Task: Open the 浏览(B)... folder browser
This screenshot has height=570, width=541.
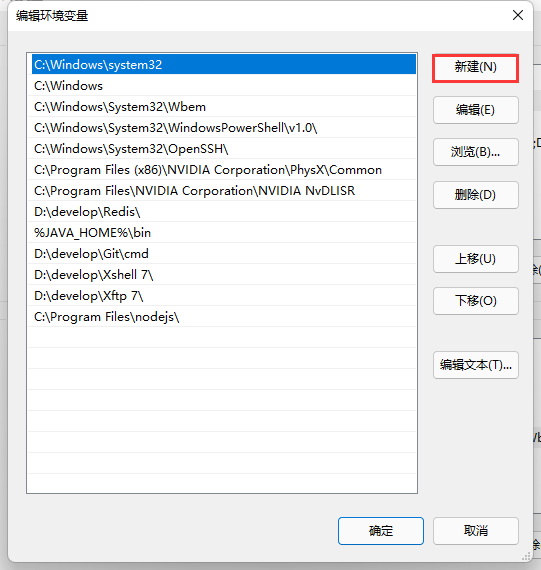Action: click(x=476, y=152)
